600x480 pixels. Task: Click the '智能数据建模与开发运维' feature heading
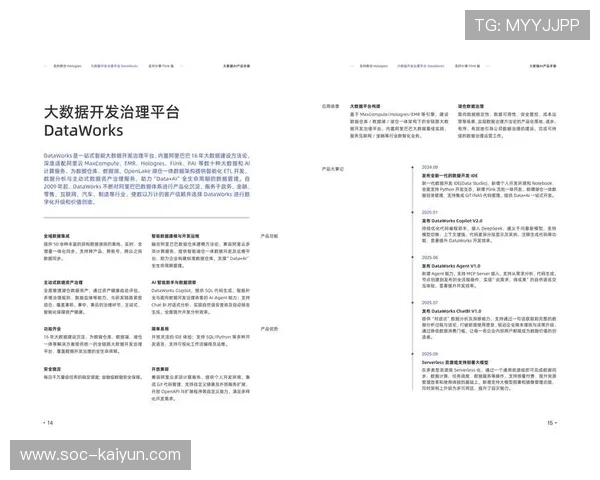click(175, 236)
